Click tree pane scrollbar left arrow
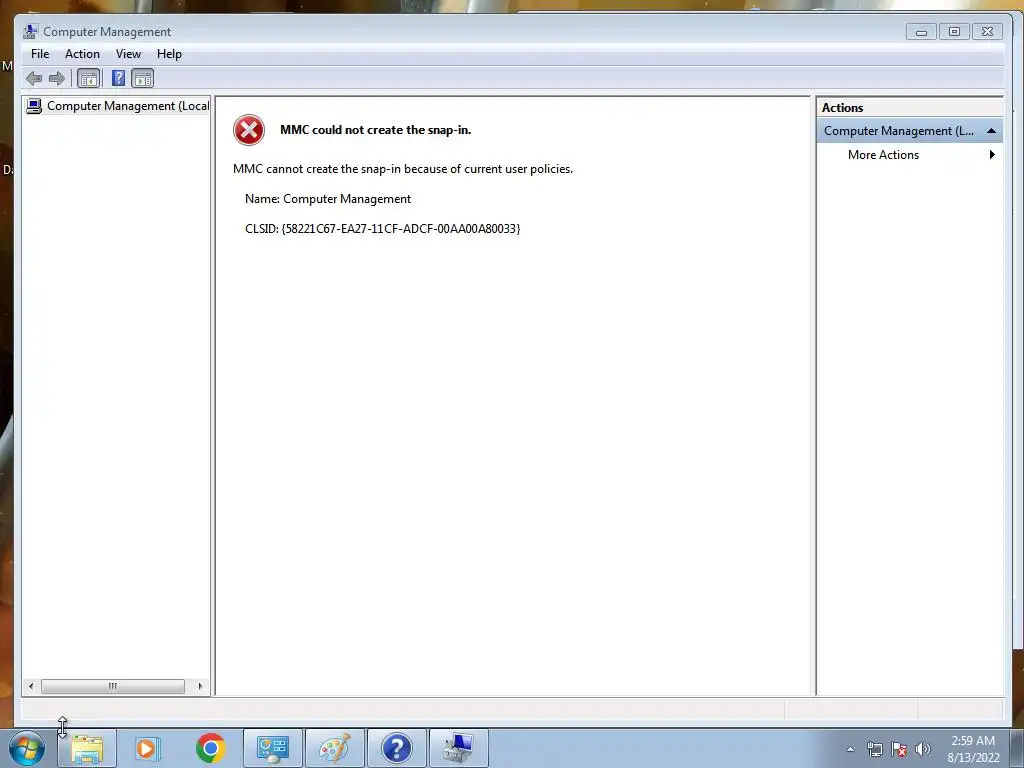1024x768 pixels. (31, 686)
